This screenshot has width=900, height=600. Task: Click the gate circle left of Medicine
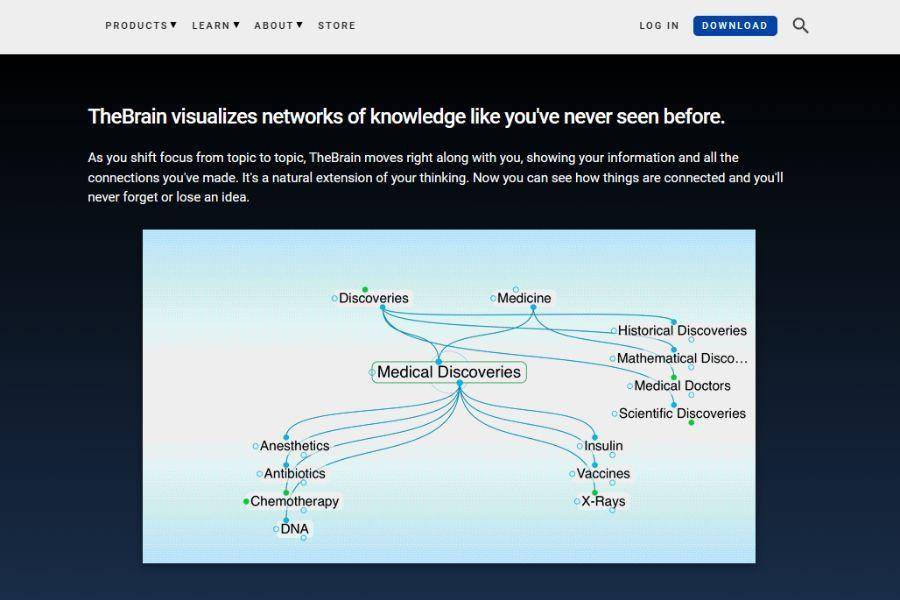(x=493, y=298)
